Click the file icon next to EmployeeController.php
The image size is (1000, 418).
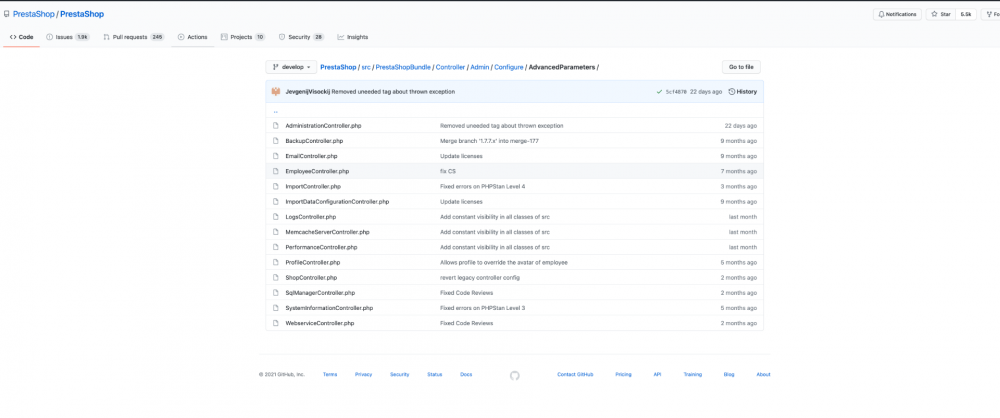pyautogui.click(x=276, y=171)
